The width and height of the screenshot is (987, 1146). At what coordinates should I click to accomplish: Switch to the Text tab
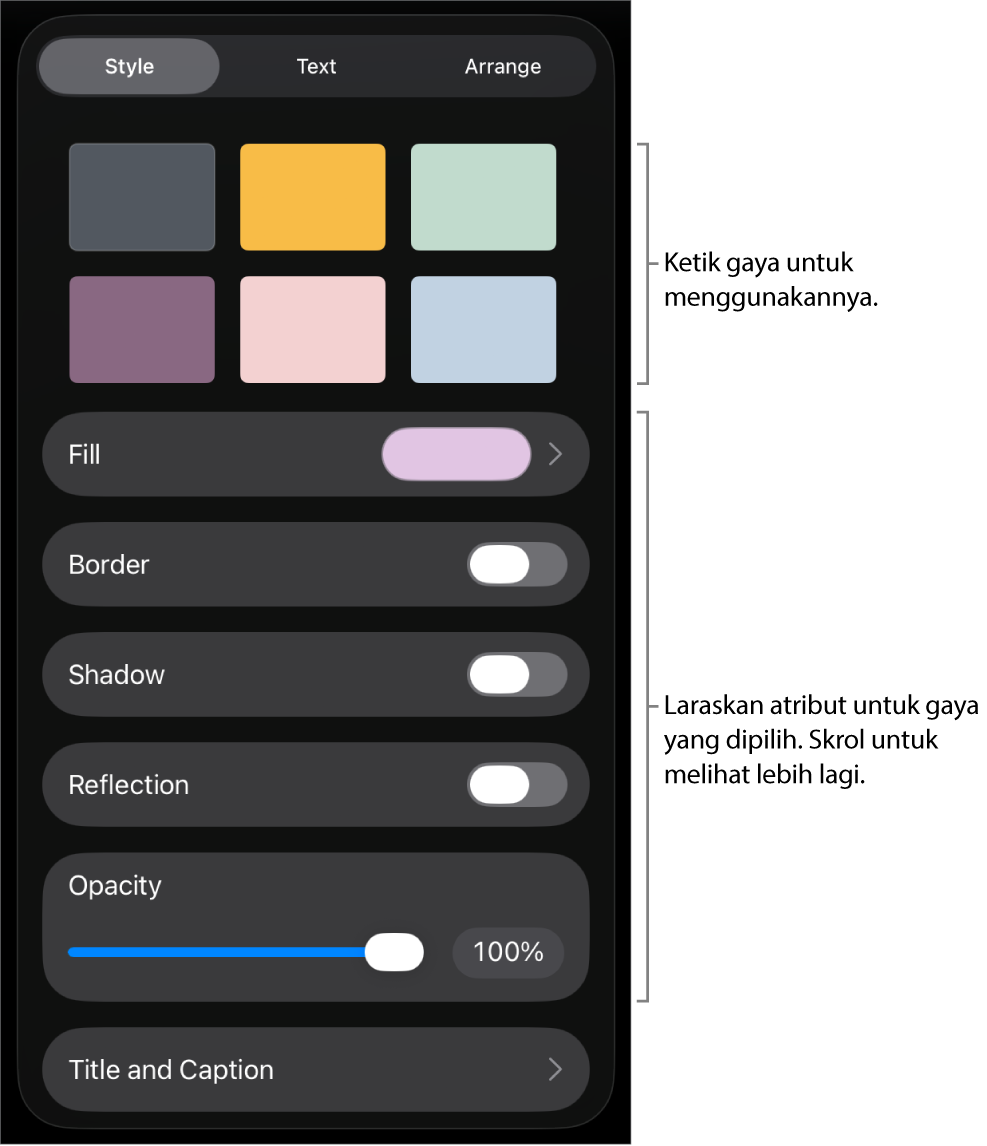pyautogui.click(x=316, y=66)
